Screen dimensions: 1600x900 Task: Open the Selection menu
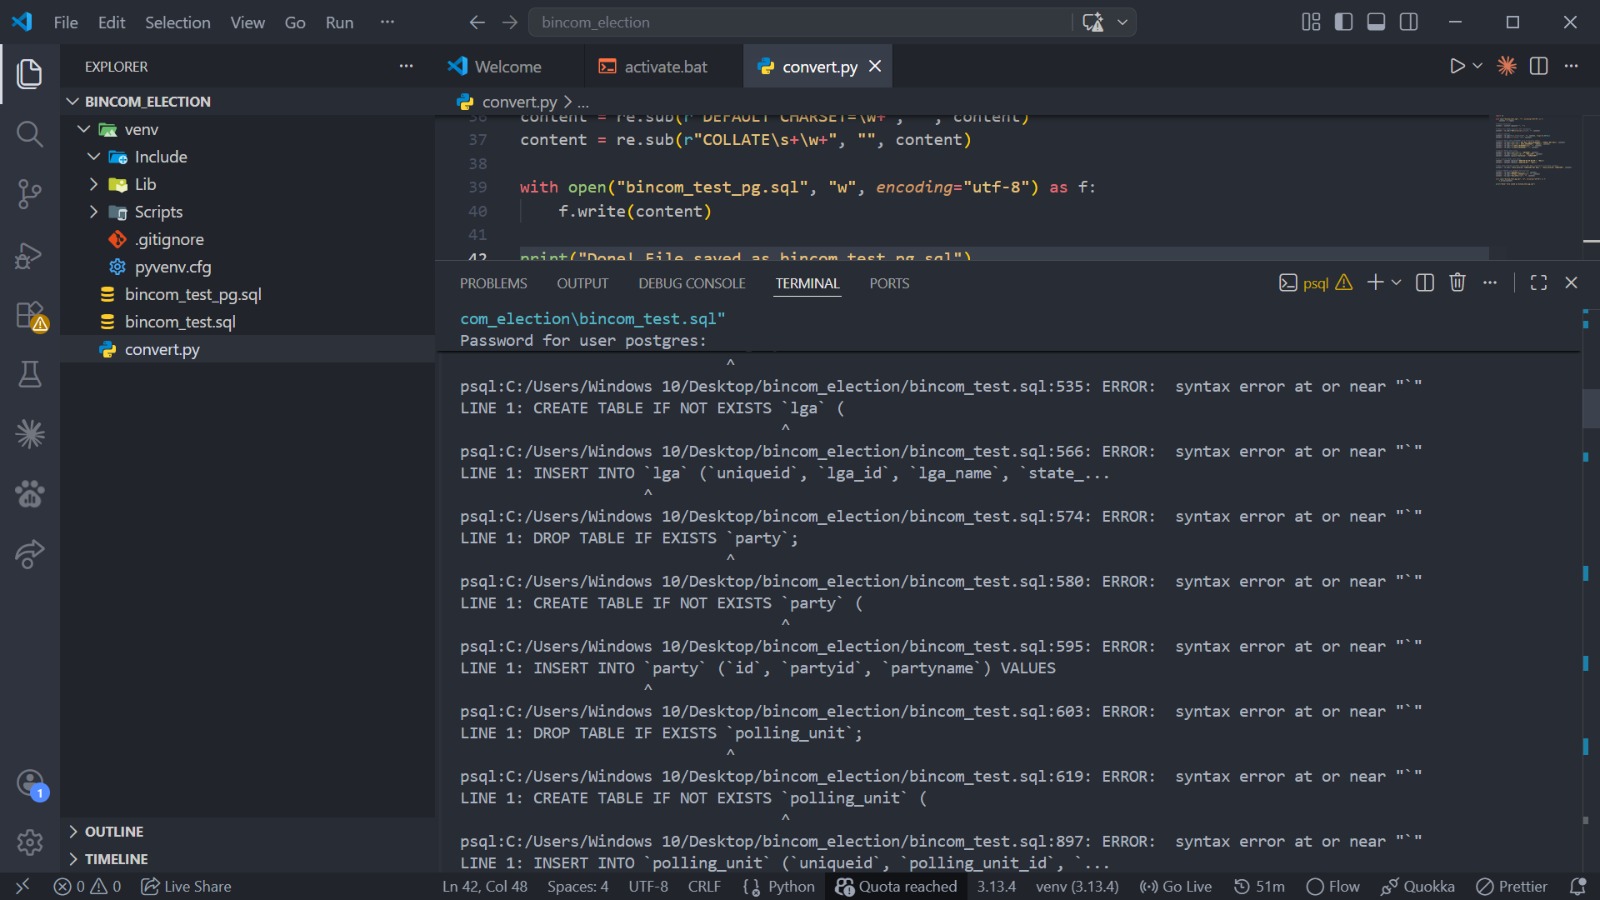point(177,22)
